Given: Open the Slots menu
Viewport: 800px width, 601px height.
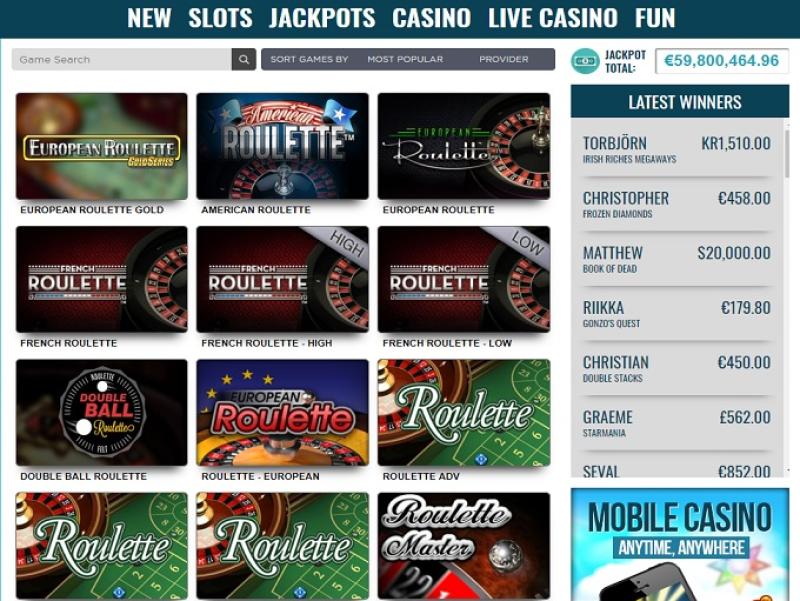Looking at the screenshot, I should tap(220, 18).
